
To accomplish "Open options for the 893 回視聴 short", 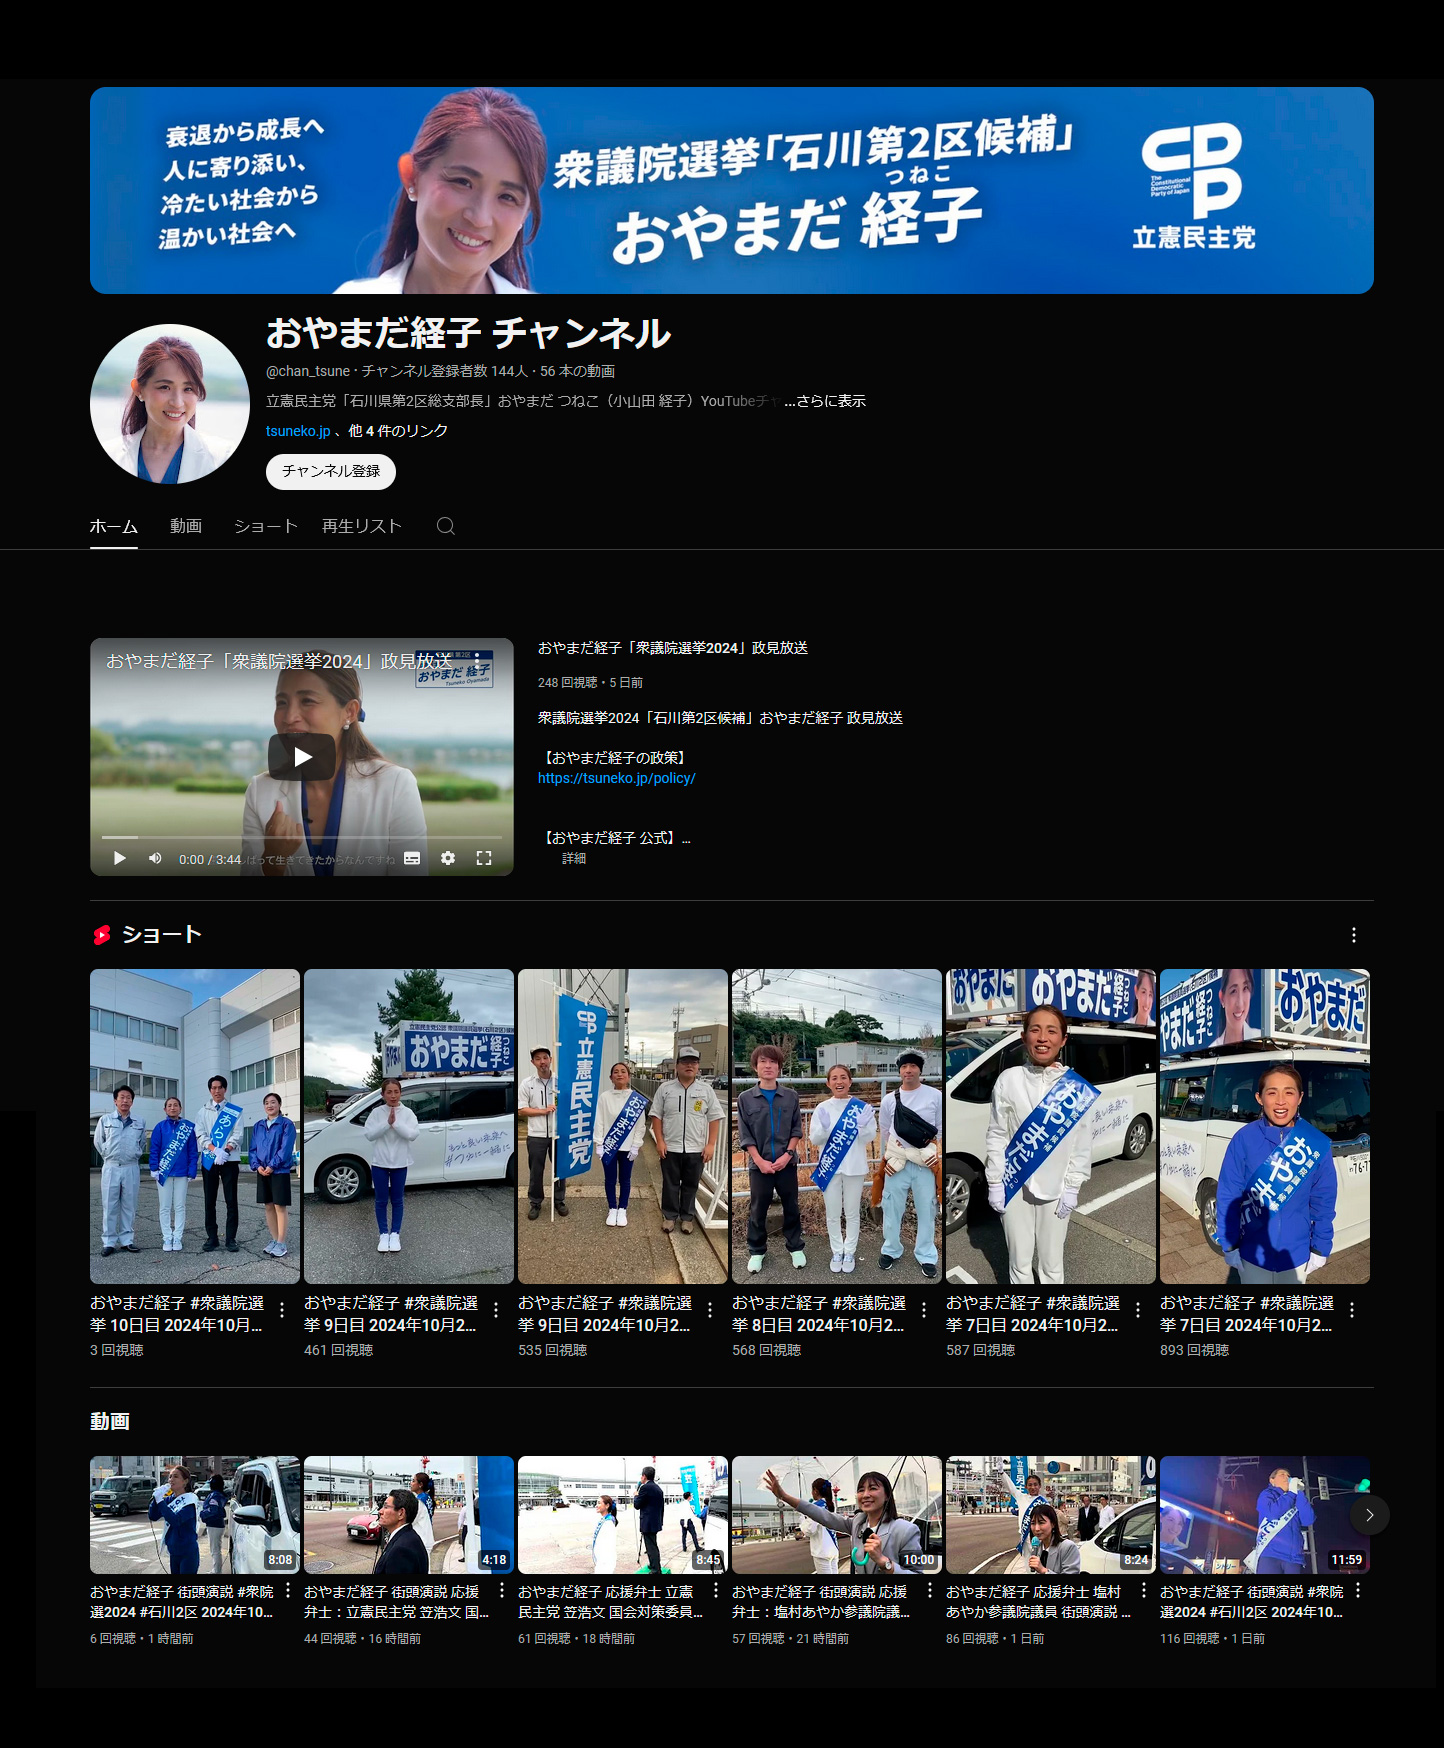I will pos(1352,1309).
